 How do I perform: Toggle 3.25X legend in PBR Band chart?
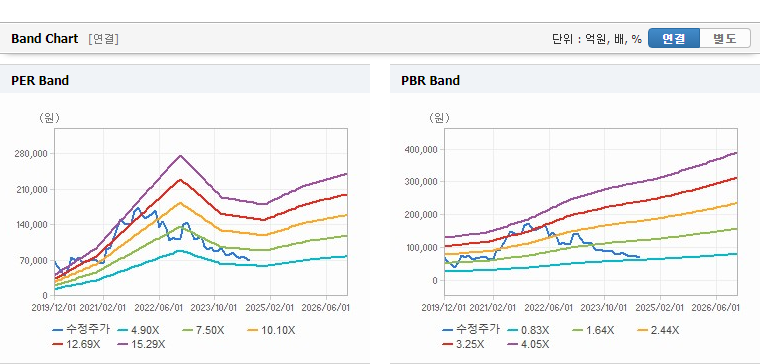[463, 344]
